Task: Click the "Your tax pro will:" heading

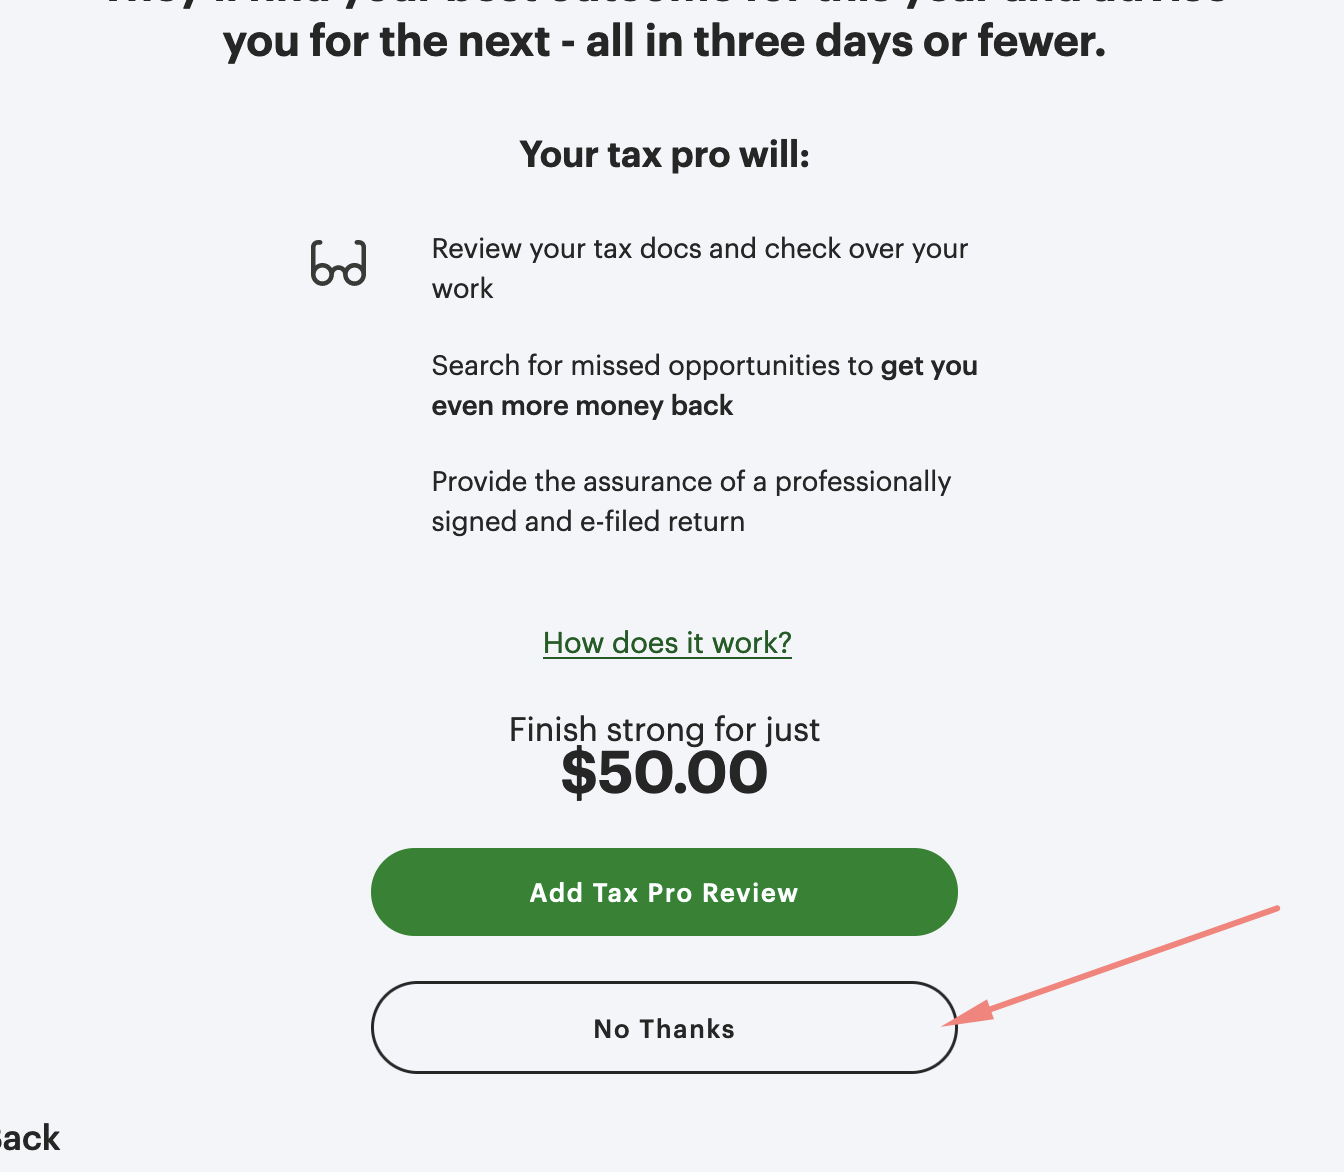Action: (x=664, y=155)
